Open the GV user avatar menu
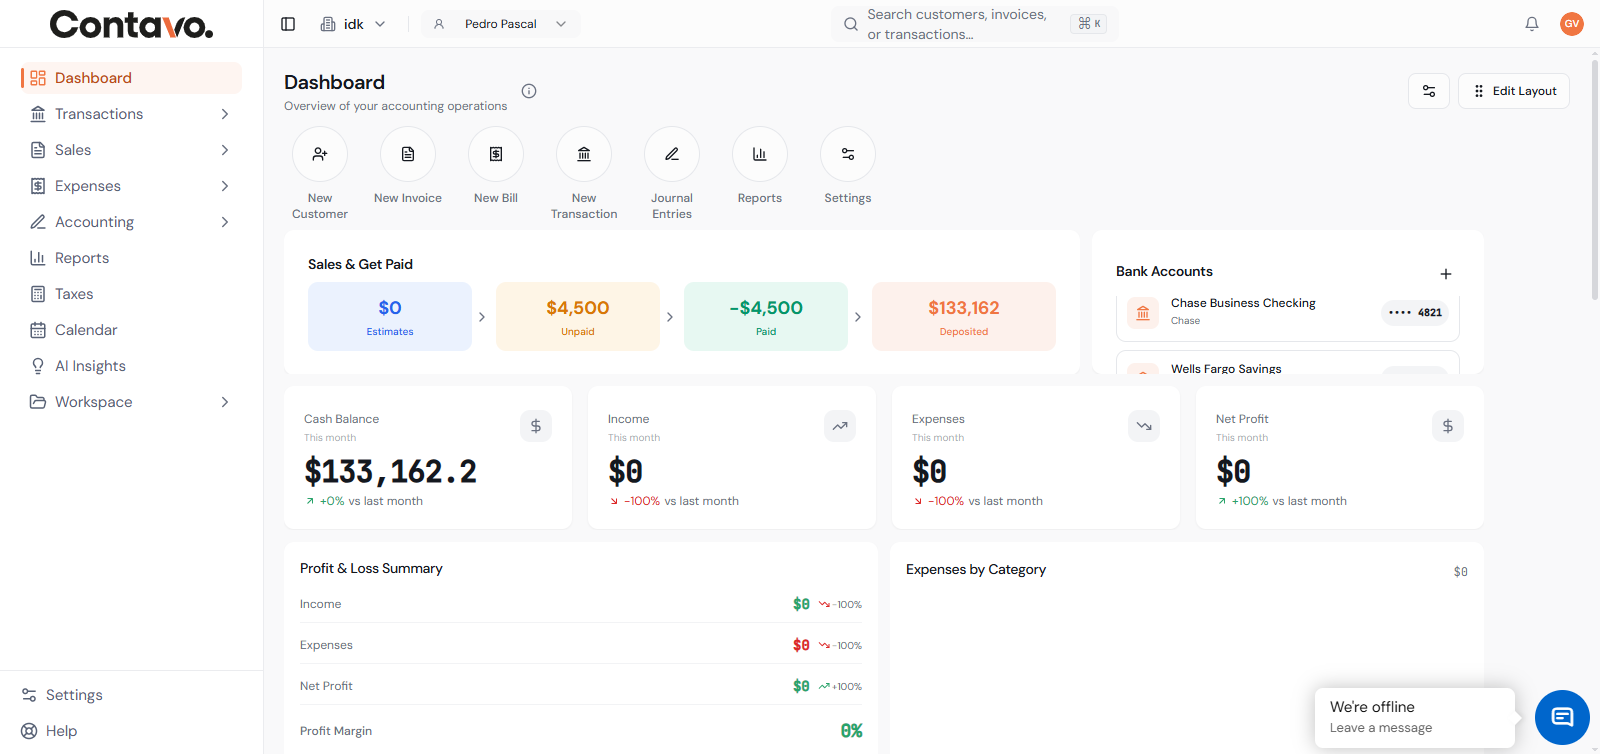The width and height of the screenshot is (1600, 754). point(1572,24)
